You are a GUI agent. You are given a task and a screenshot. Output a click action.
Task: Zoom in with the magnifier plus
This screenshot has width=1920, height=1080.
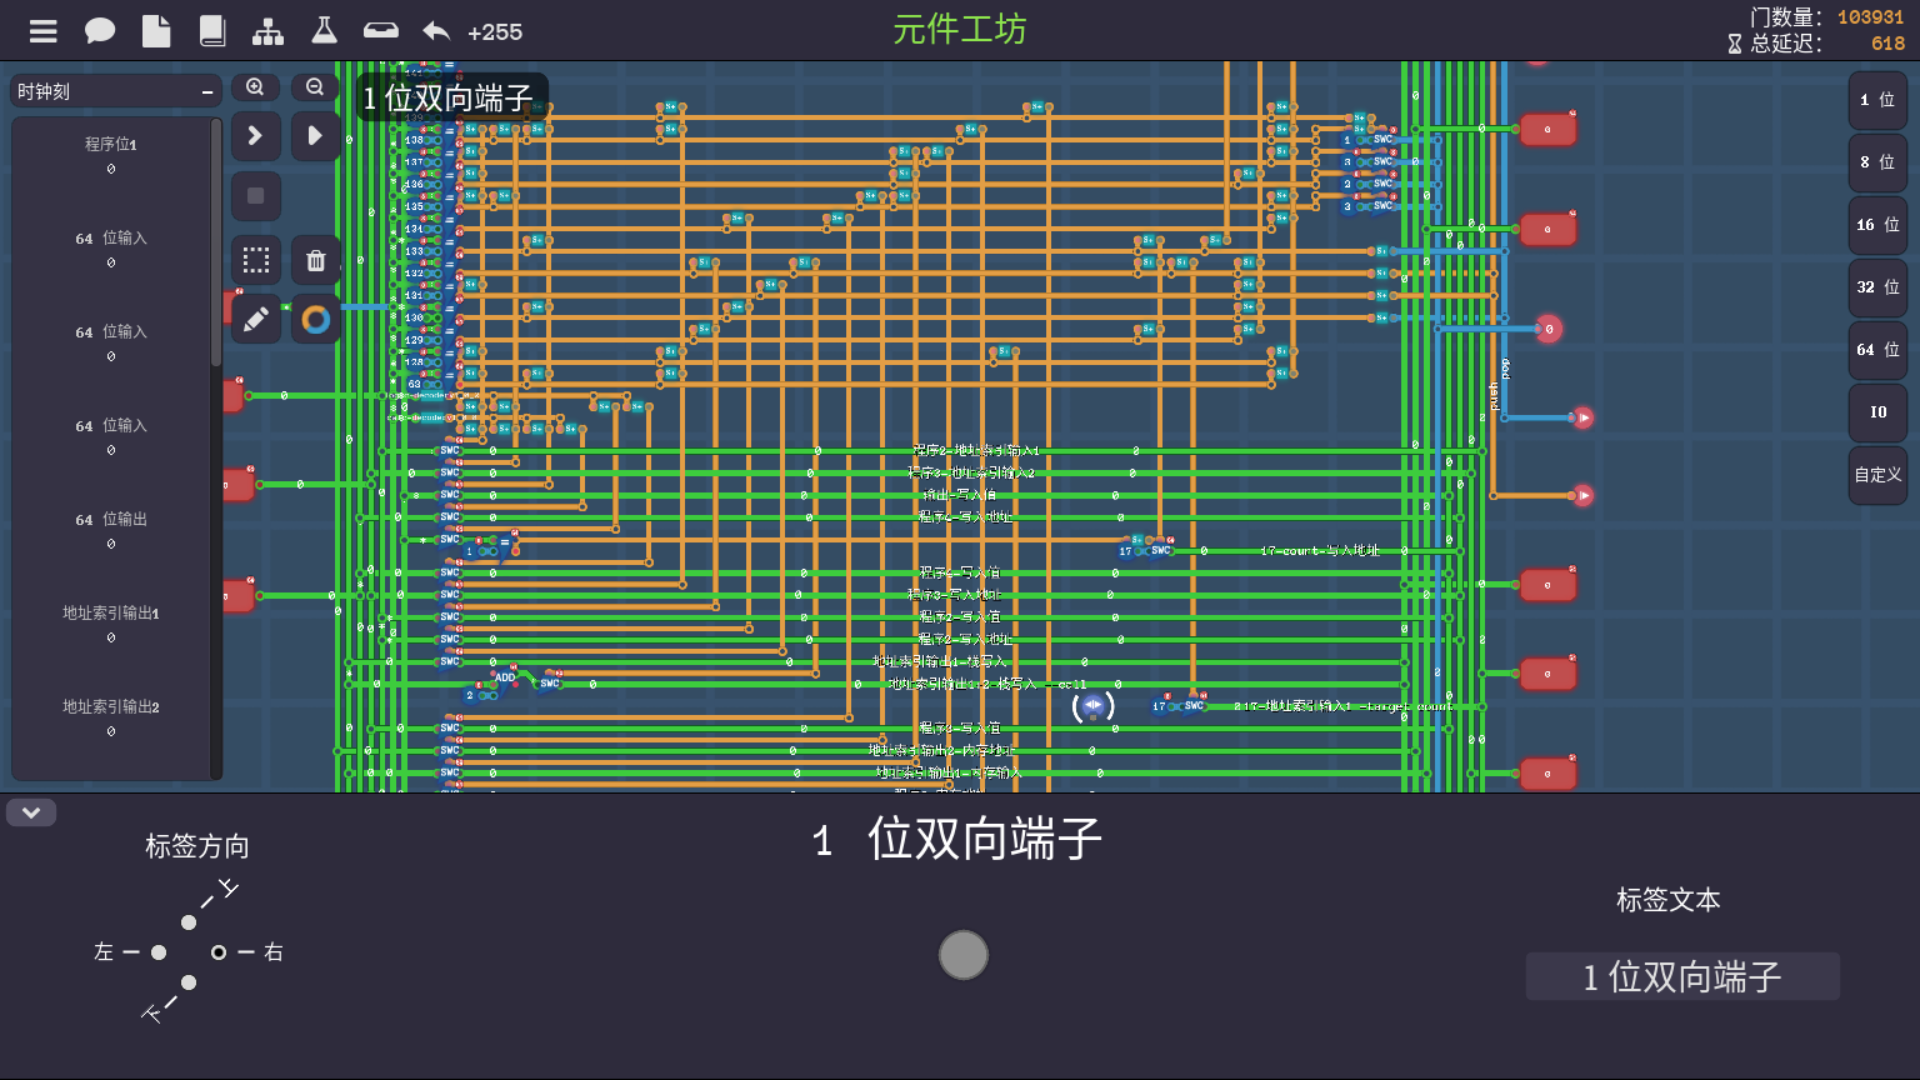click(256, 88)
